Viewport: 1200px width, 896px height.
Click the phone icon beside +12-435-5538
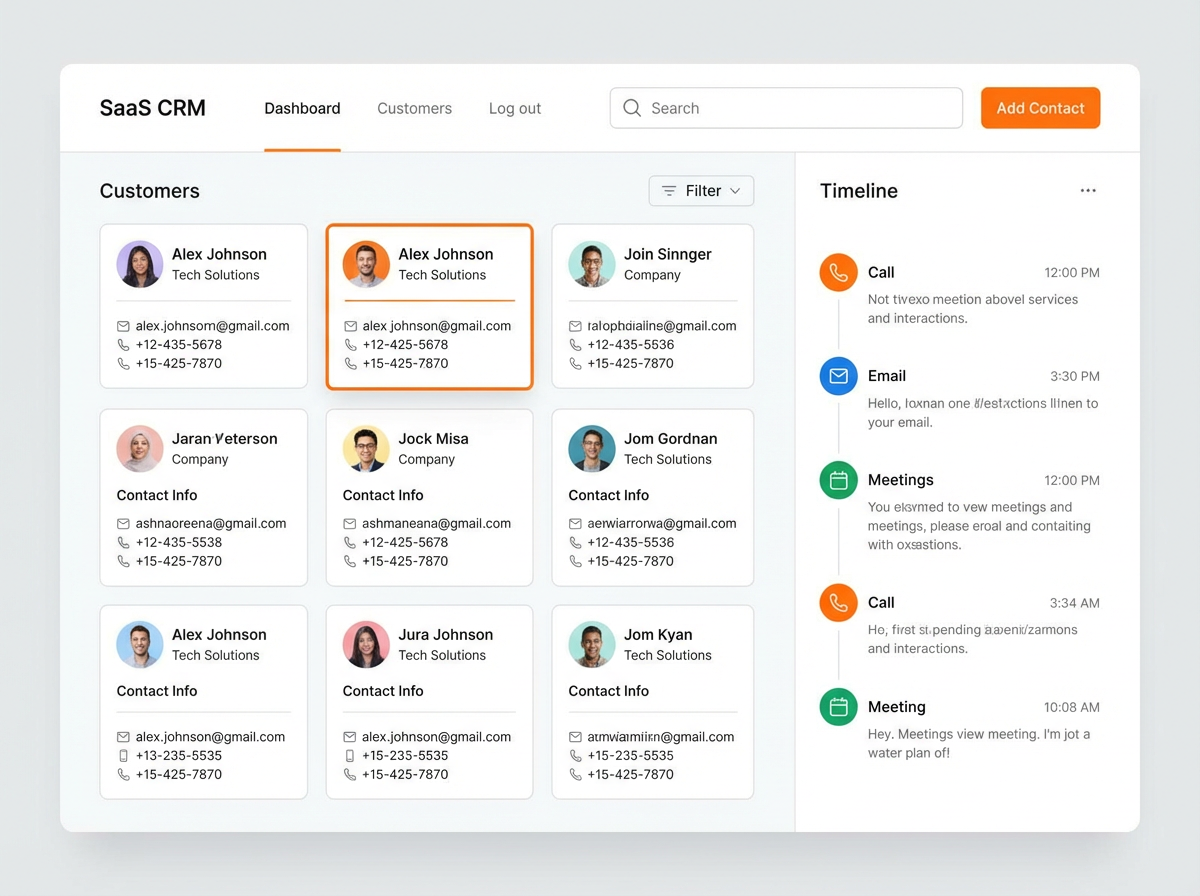[x=124, y=542]
